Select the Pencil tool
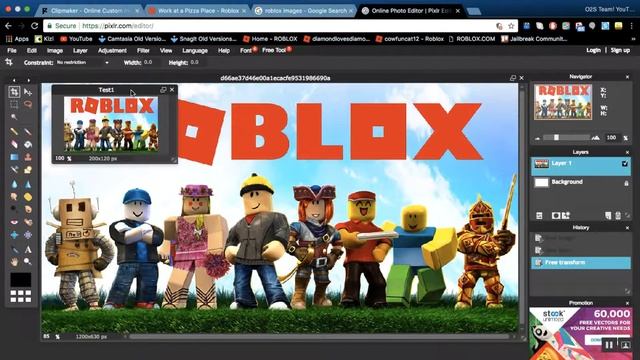Viewport: 640px width, 360px height. pyautogui.click(x=14, y=131)
